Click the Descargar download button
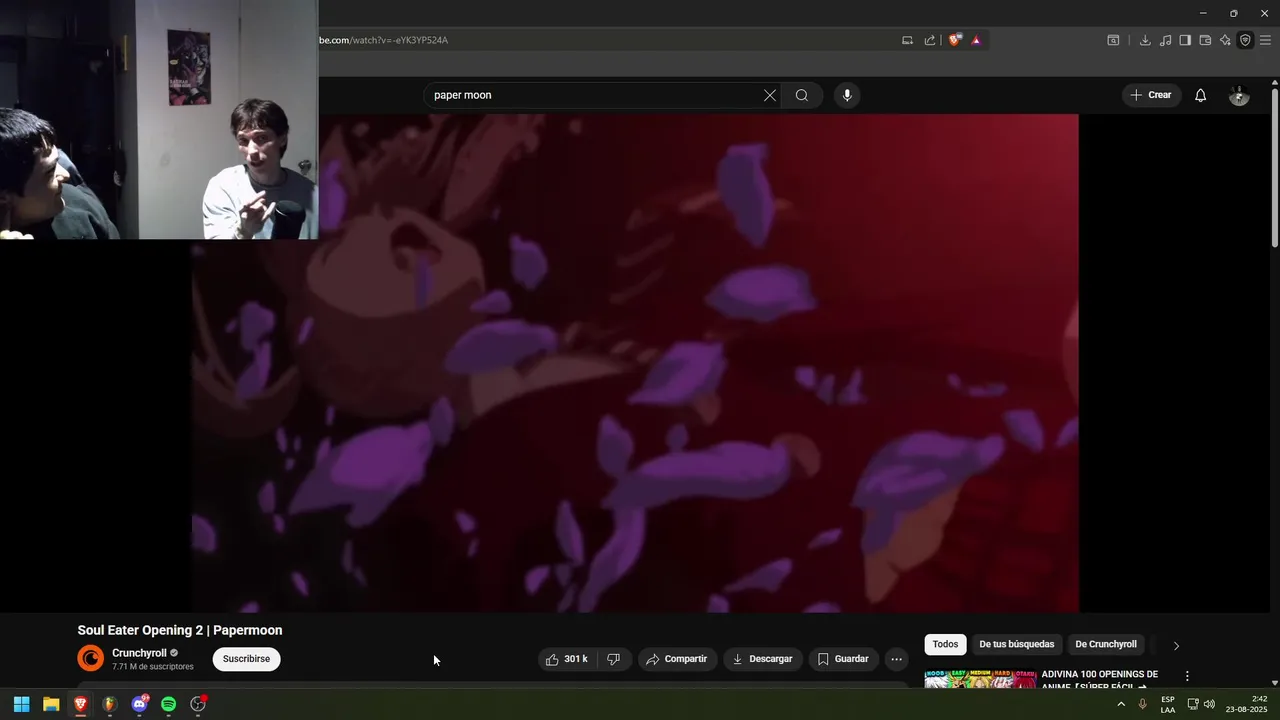Screen dimensions: 1280x720 (x=762, y=659)
